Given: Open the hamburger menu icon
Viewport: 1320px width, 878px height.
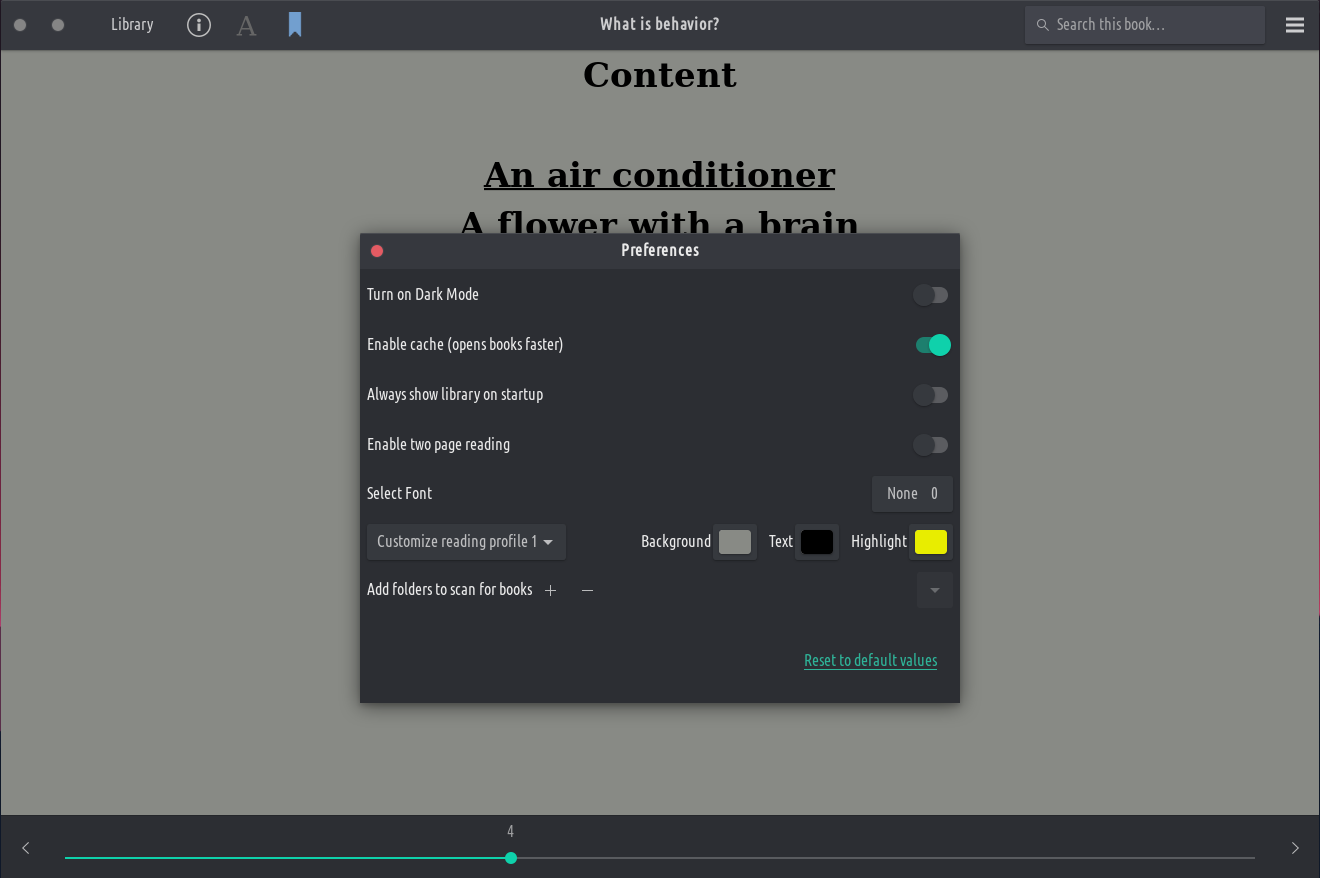Looking at the screenshot, I should click(1295, 25).
